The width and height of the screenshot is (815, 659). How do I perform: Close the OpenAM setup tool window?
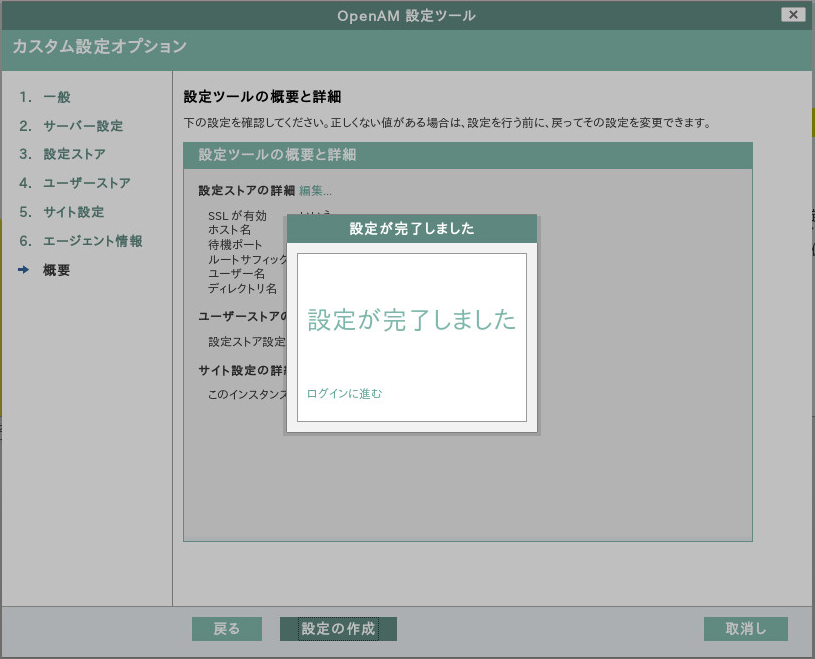pos(793,14)
